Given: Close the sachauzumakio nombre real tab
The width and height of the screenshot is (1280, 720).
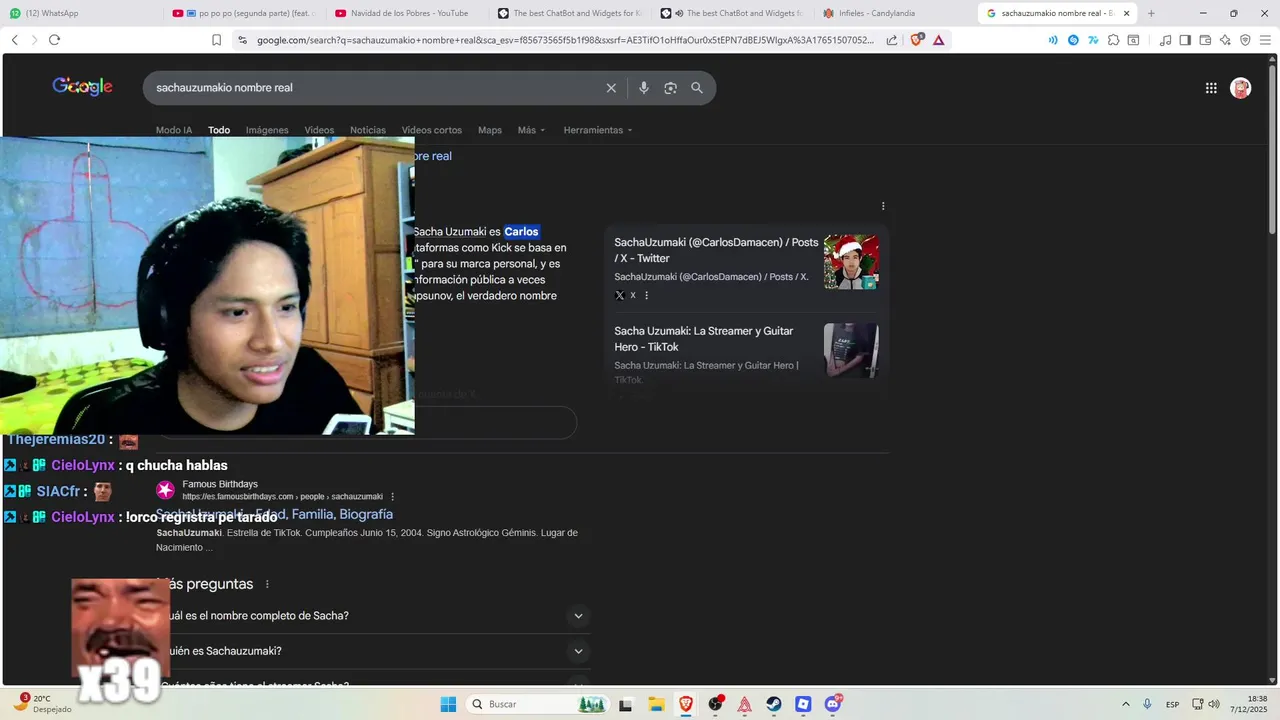Looking at the screenshot, I should (x=1127, y=13).
